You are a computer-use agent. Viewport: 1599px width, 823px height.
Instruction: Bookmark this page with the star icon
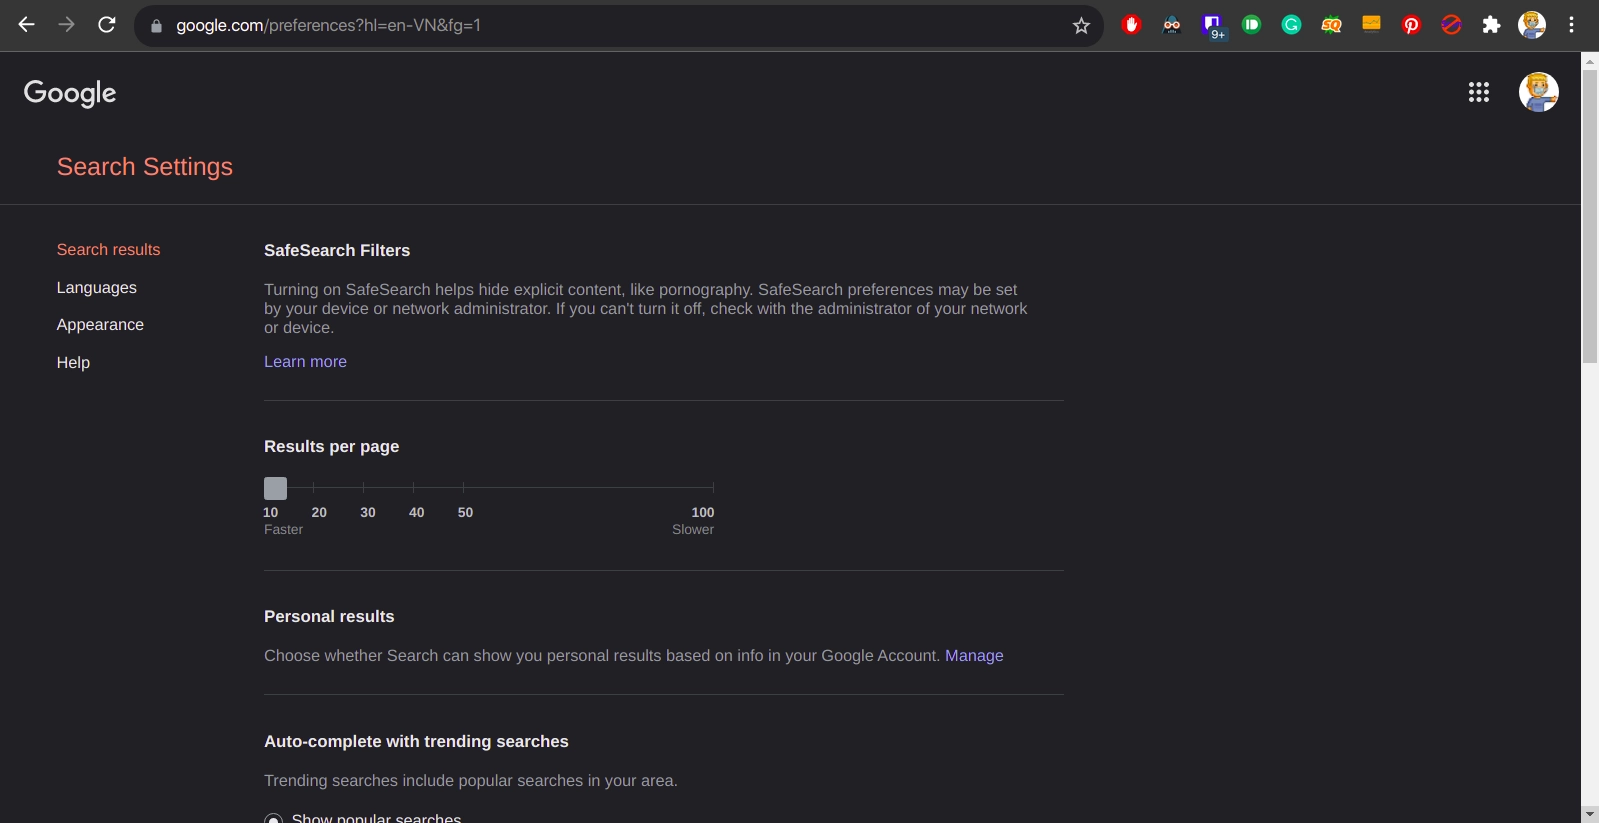1081,26
